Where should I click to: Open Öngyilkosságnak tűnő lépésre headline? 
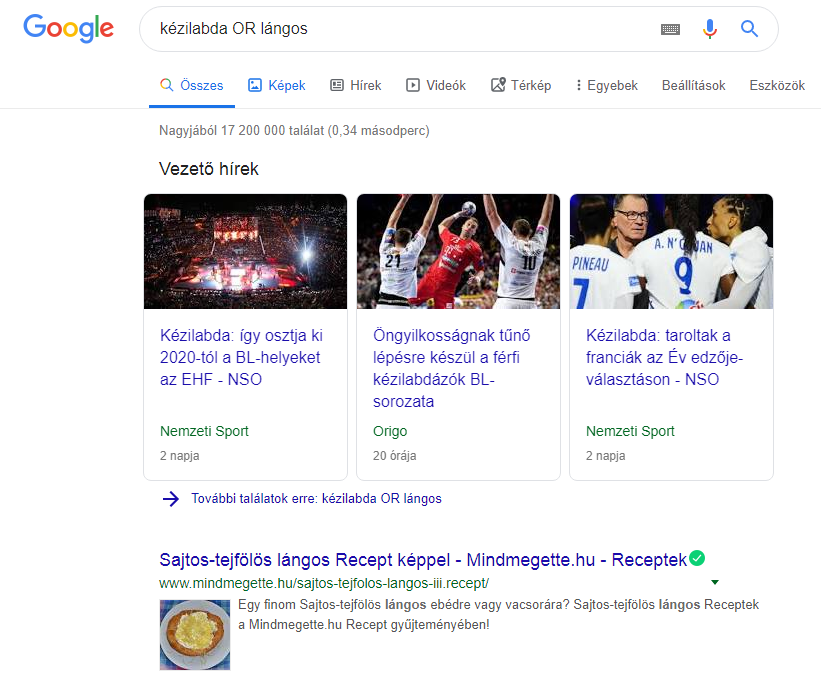[451, 369]
